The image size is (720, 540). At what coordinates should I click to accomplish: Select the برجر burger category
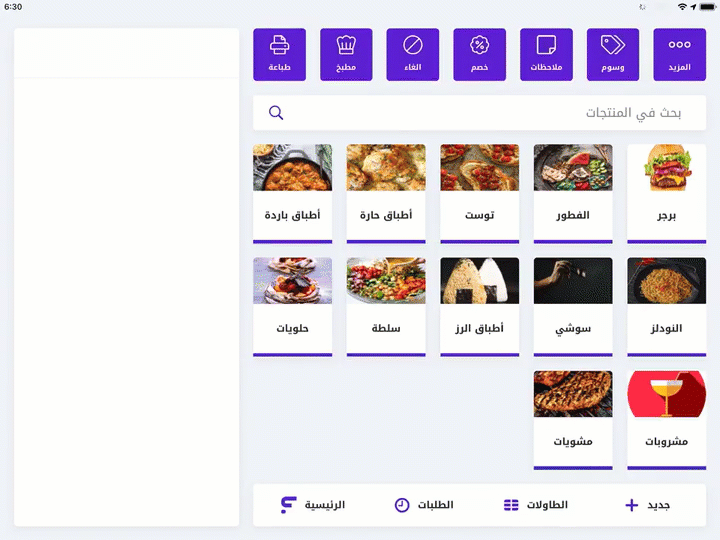[666, 193]
